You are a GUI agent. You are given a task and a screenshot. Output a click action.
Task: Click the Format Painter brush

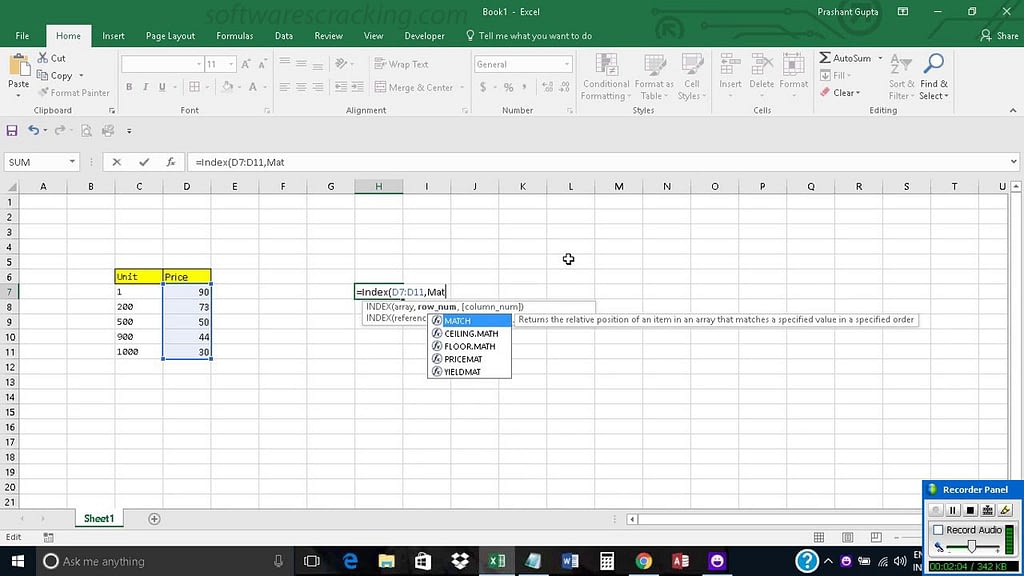tap(43, 93)
